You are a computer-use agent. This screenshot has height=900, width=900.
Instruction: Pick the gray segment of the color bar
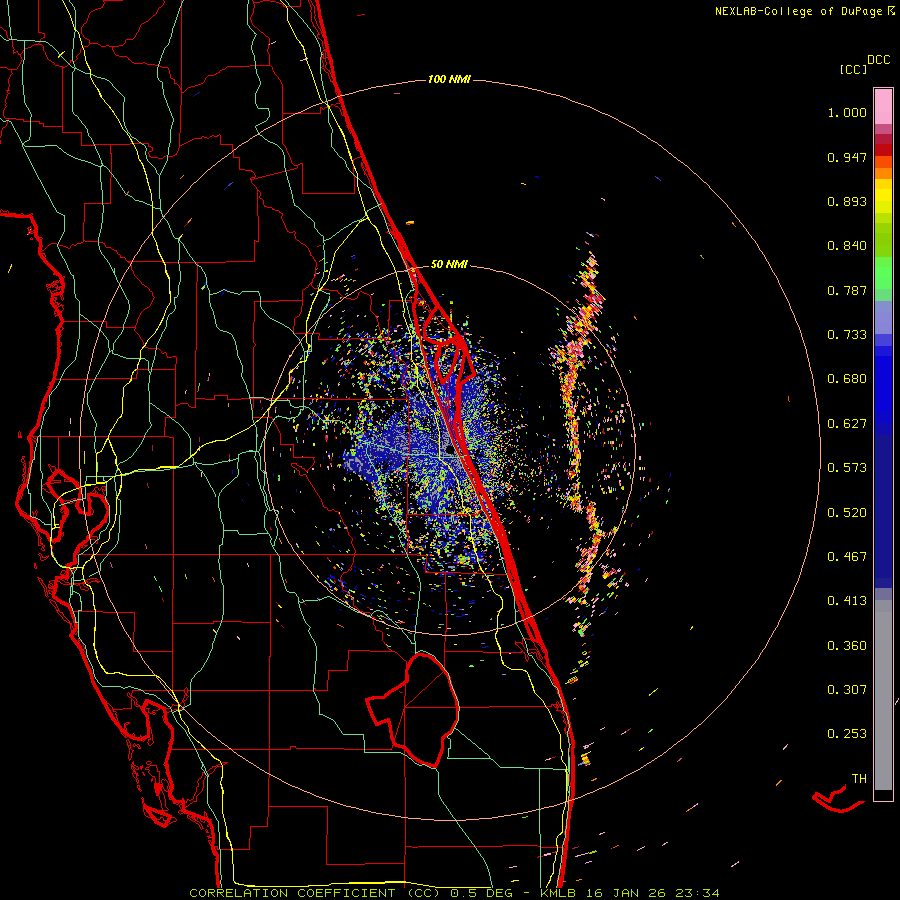pos(883,695)
